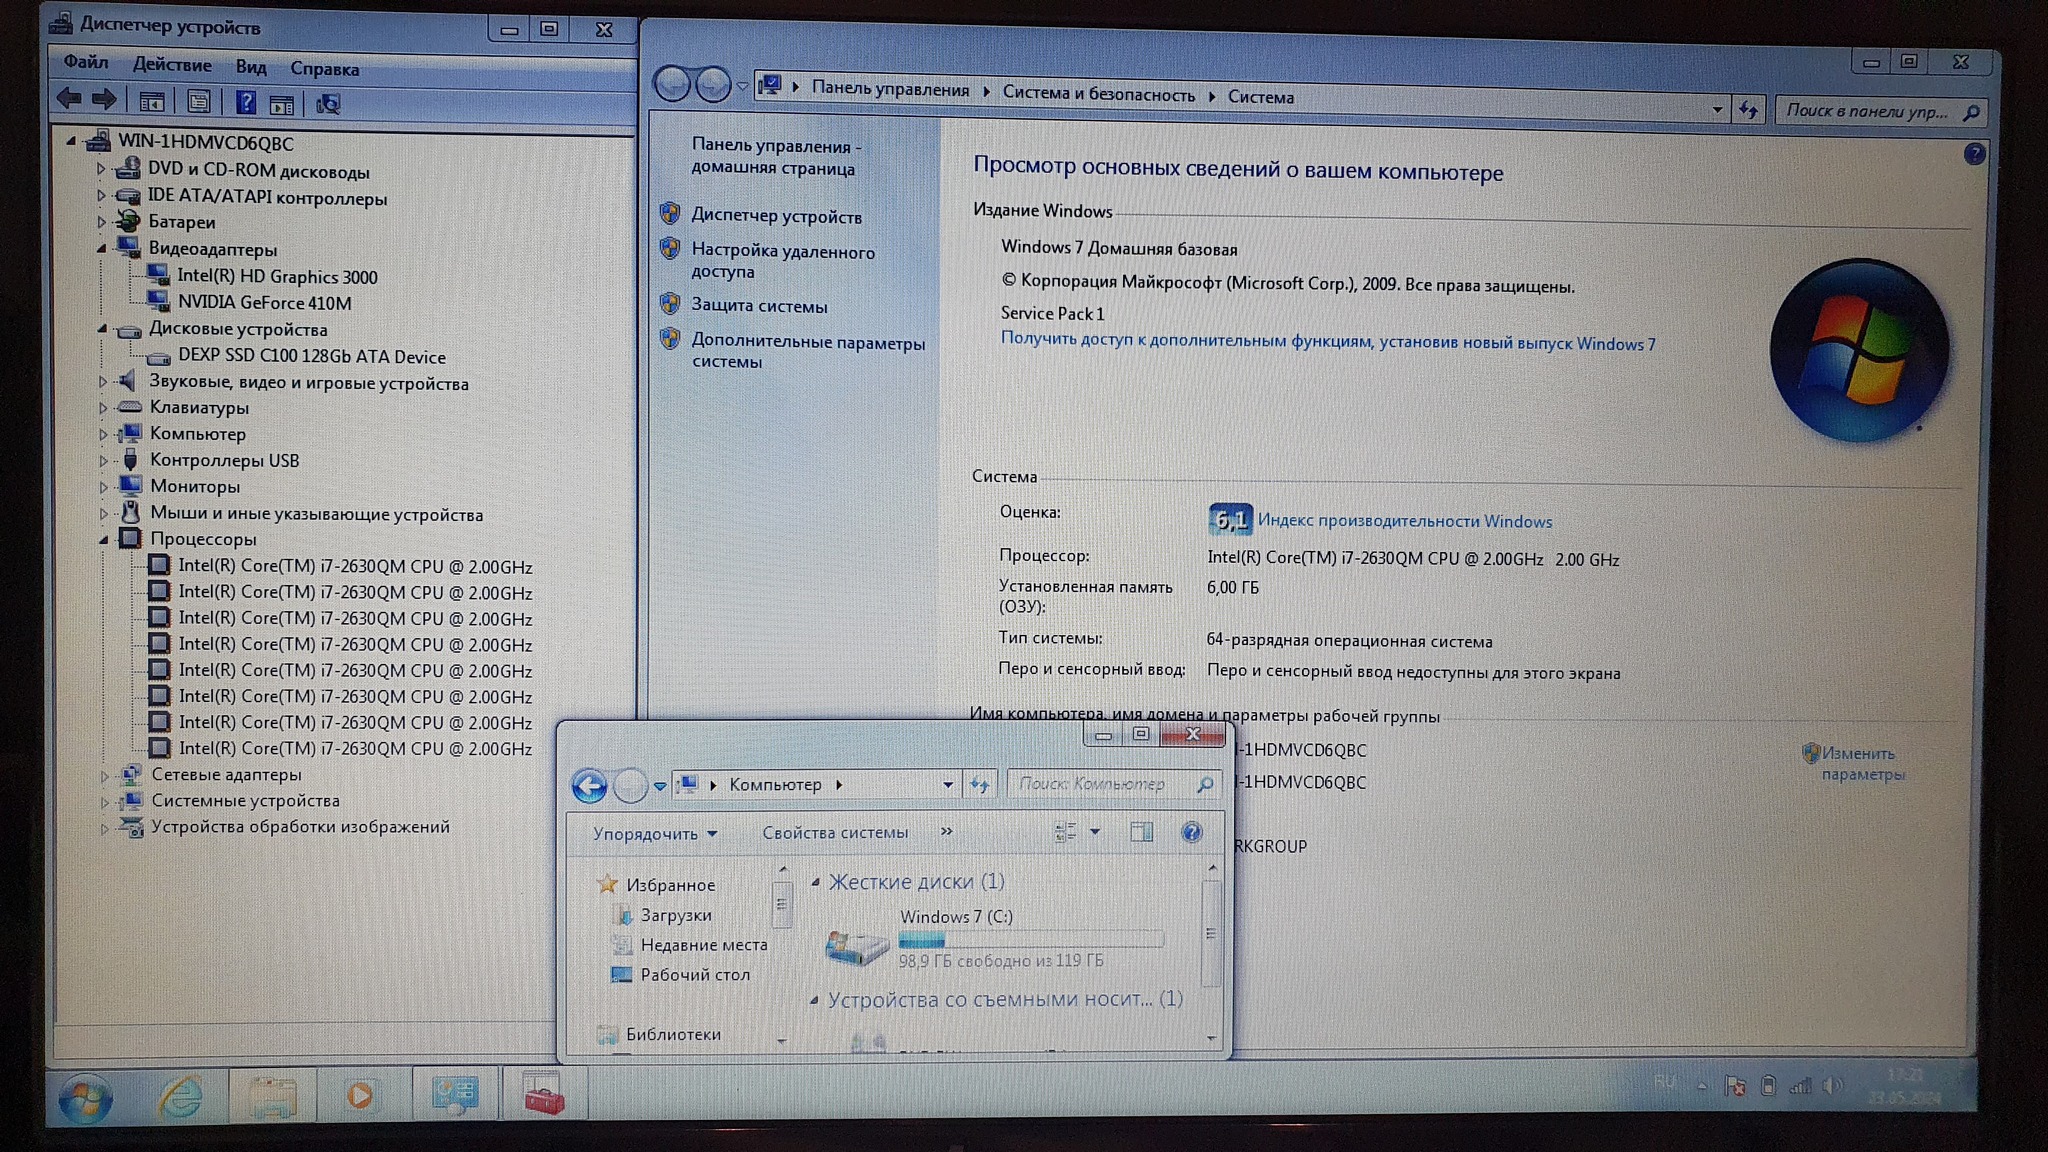The height and width of the screenshot is (1152, 2048).
Task: Expand the Контроллеры USB tree node
Action: point(103,461)
